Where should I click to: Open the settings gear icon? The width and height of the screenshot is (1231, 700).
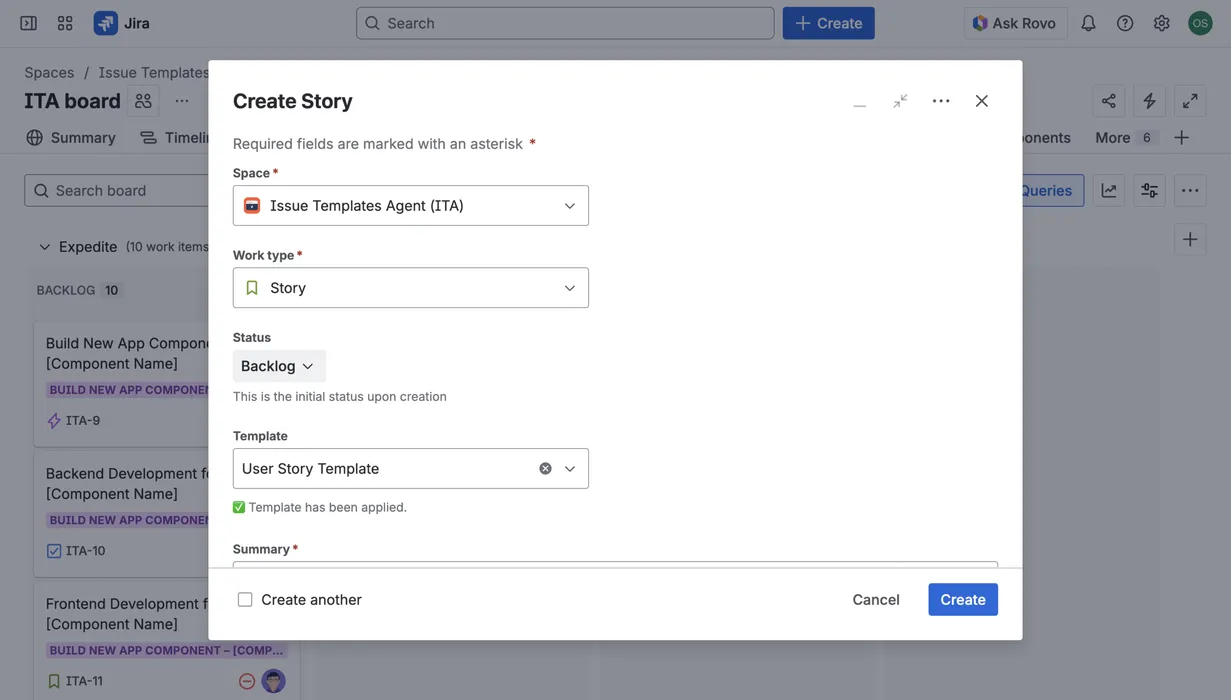point(1161,23)
